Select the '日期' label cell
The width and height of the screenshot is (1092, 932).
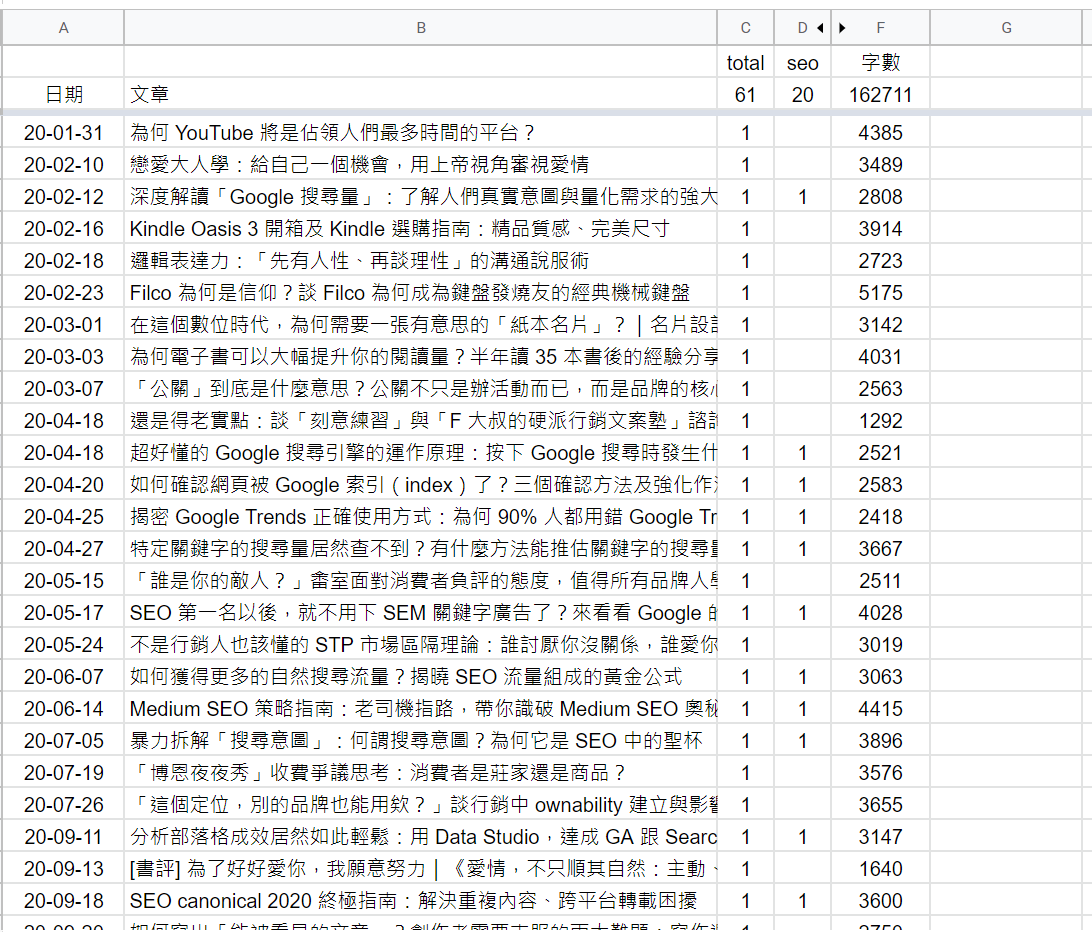[63, 95]
